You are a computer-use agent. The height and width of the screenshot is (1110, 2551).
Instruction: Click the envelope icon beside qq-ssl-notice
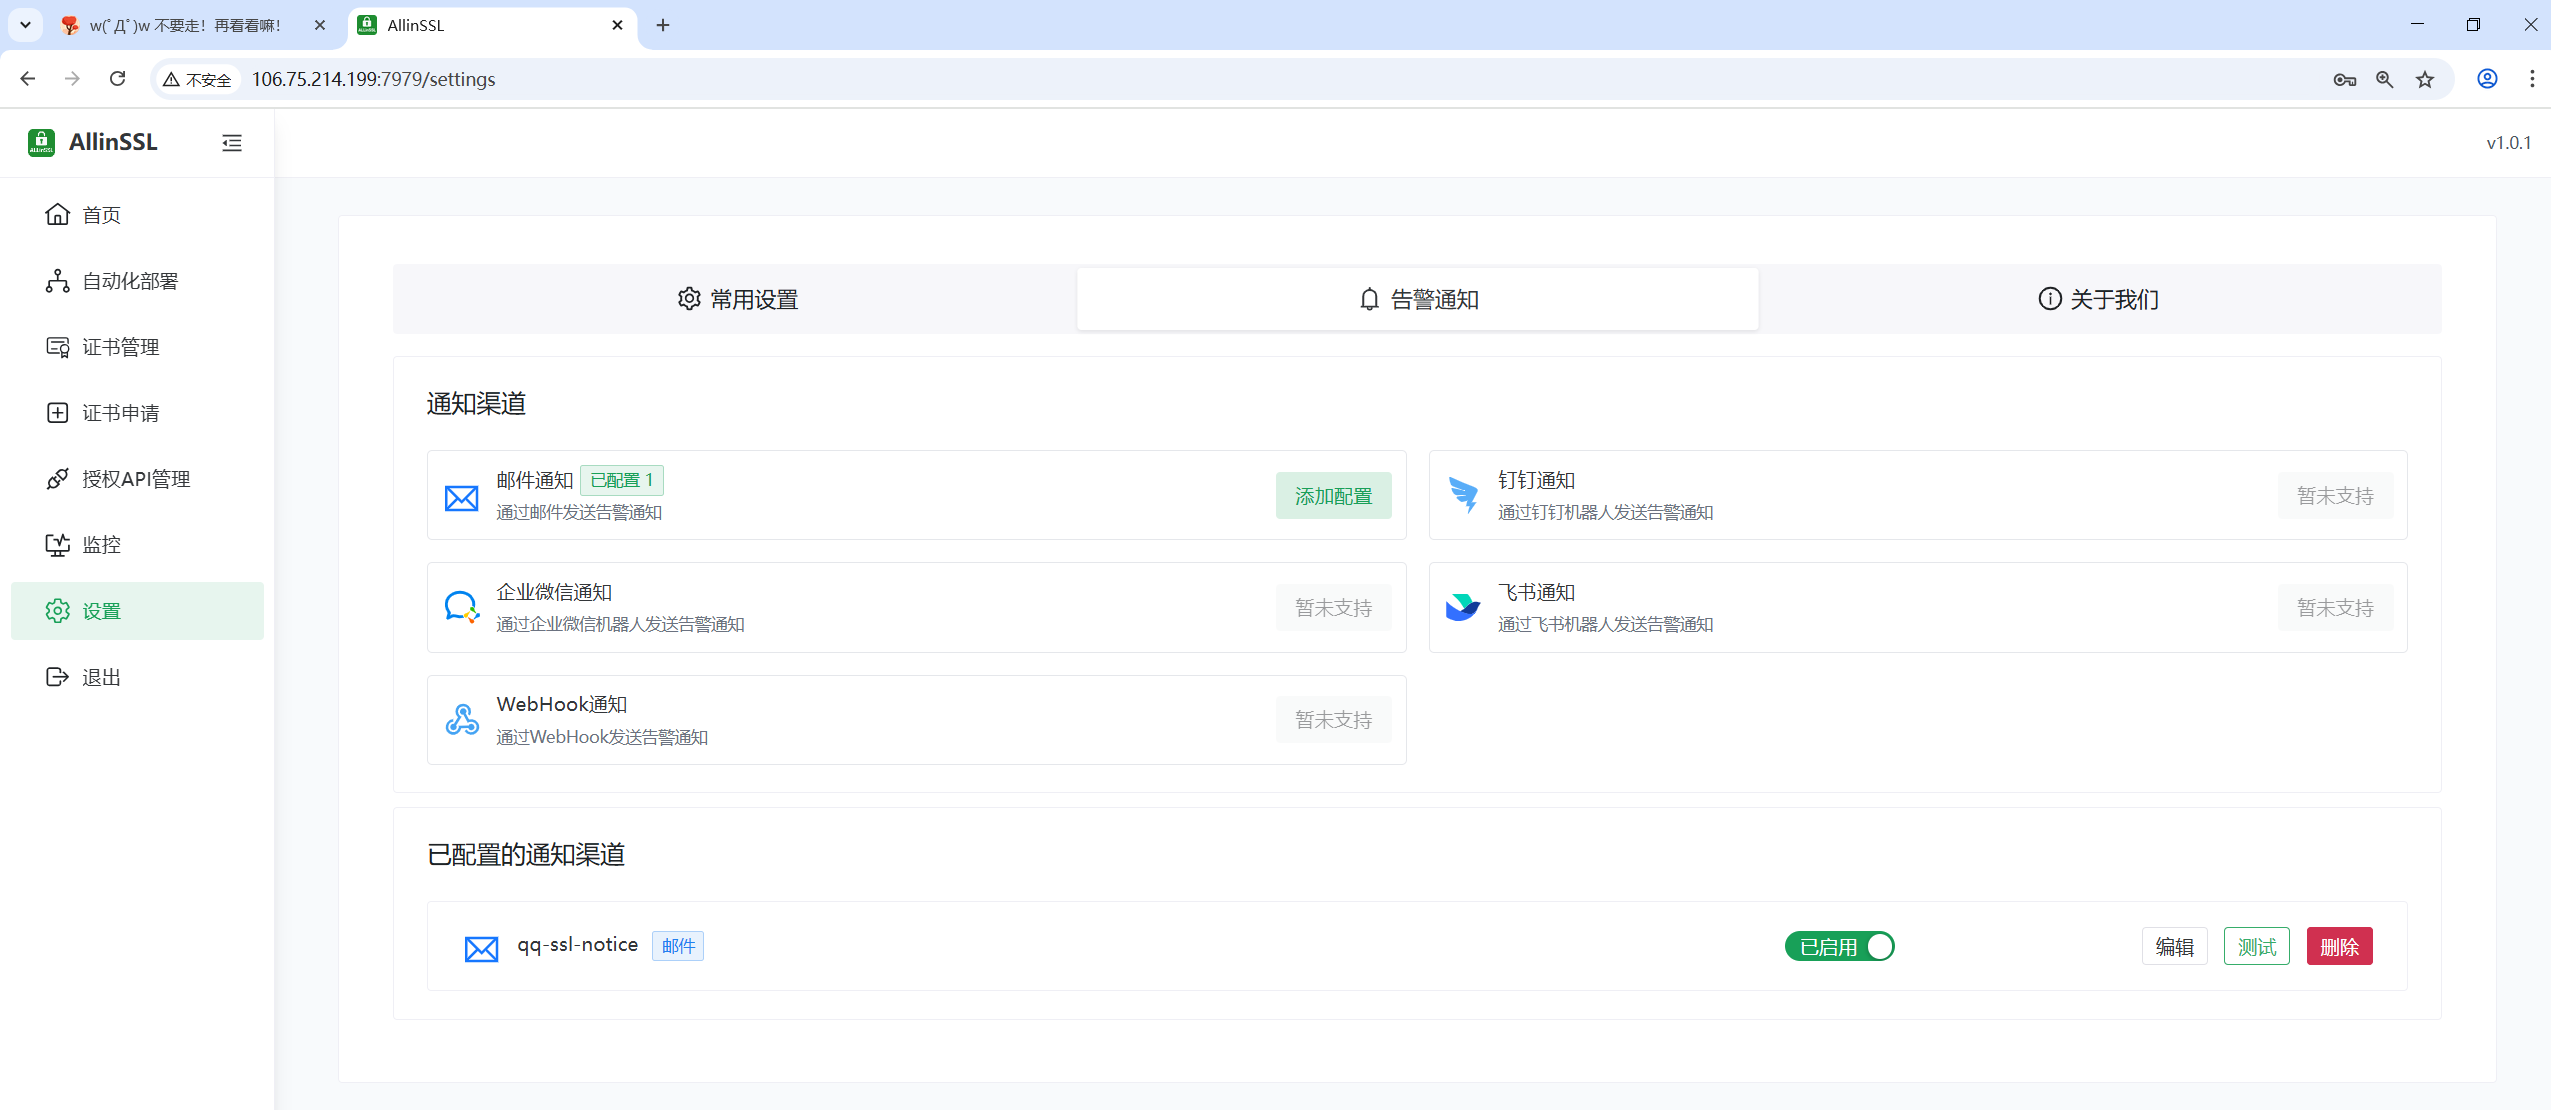pos(481,948)
